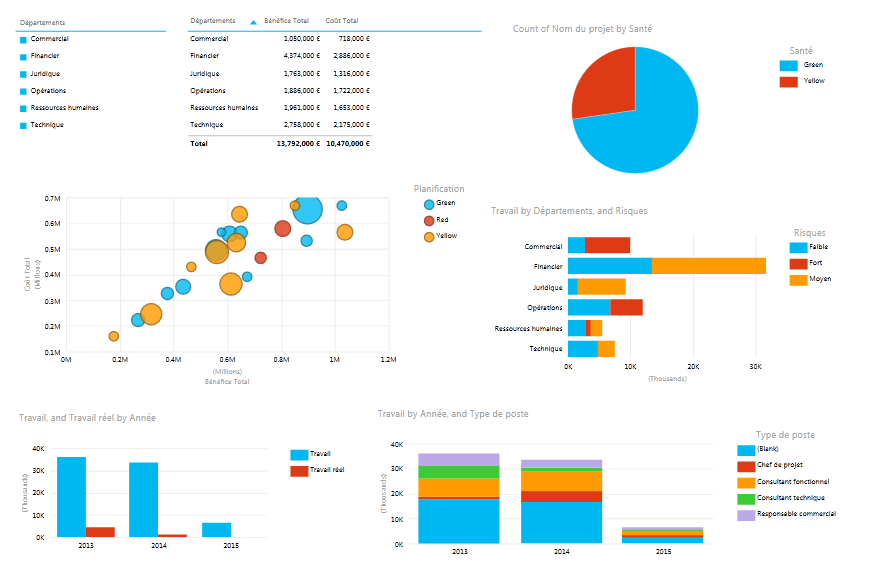Viewport: 872px width, 568px height.
Task: Click the sort arrow beside Départements table header
Action: click(x=253, y=21)
